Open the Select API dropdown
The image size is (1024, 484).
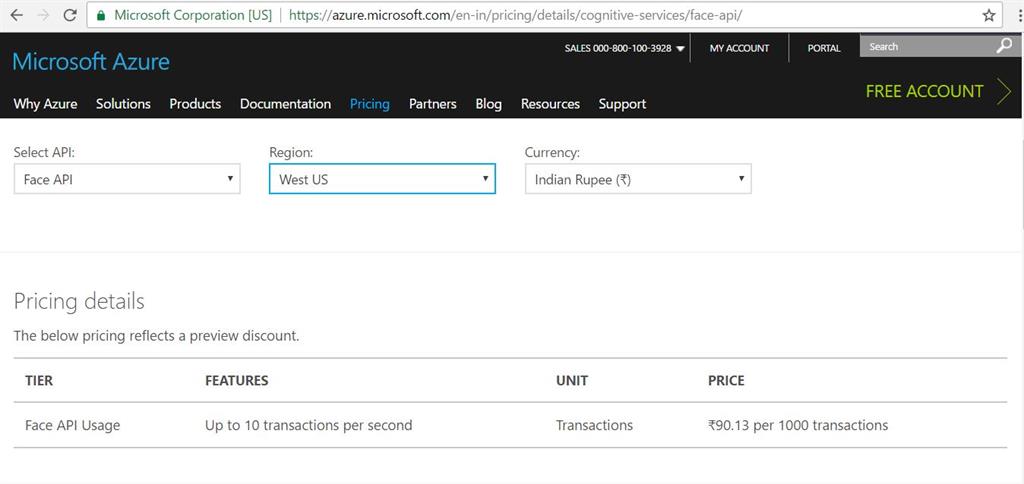(127, 179)
